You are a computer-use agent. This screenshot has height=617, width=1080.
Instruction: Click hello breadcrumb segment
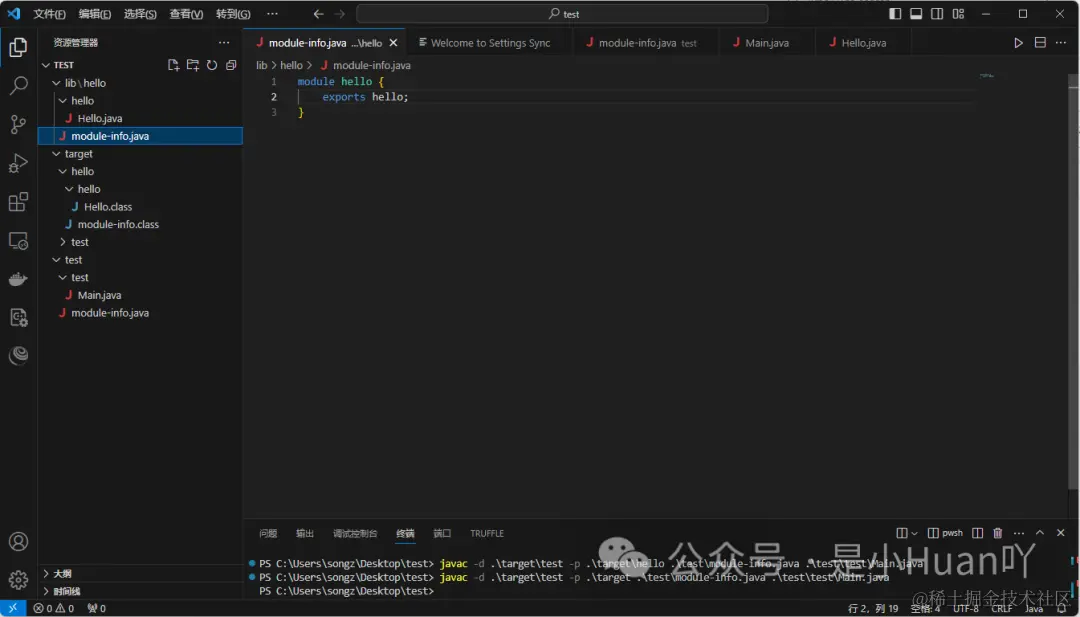pos(291,65)
